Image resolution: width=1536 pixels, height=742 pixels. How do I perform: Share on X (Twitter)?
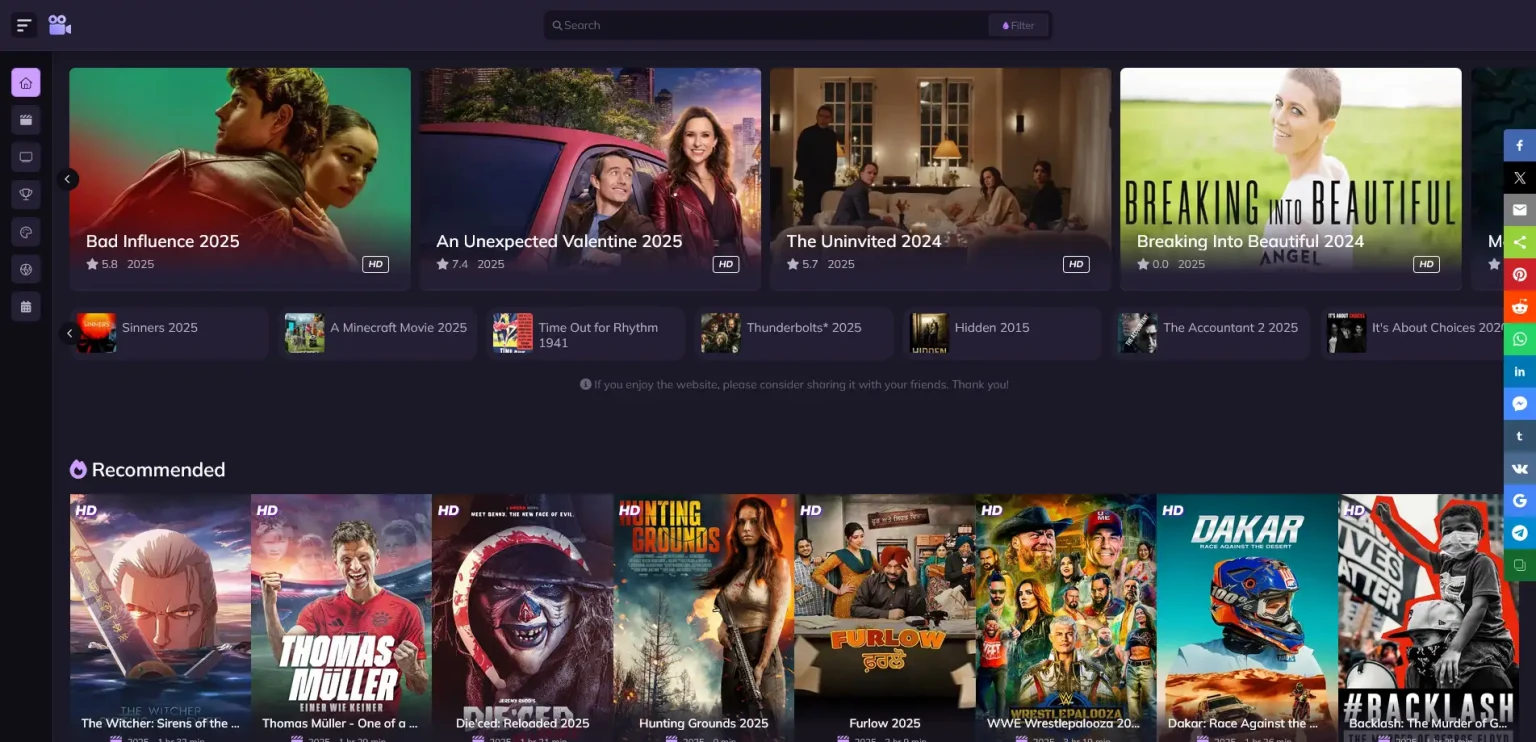click(x=1520, y=177)
